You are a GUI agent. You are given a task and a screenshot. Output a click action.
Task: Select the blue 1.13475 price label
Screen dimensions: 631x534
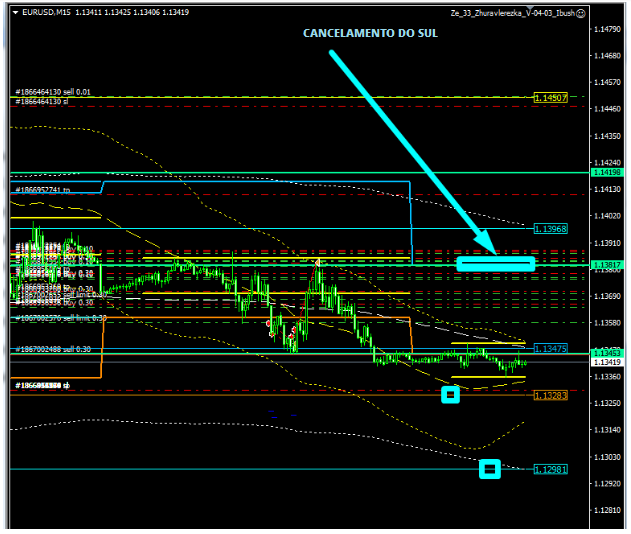tap(551, 348)
